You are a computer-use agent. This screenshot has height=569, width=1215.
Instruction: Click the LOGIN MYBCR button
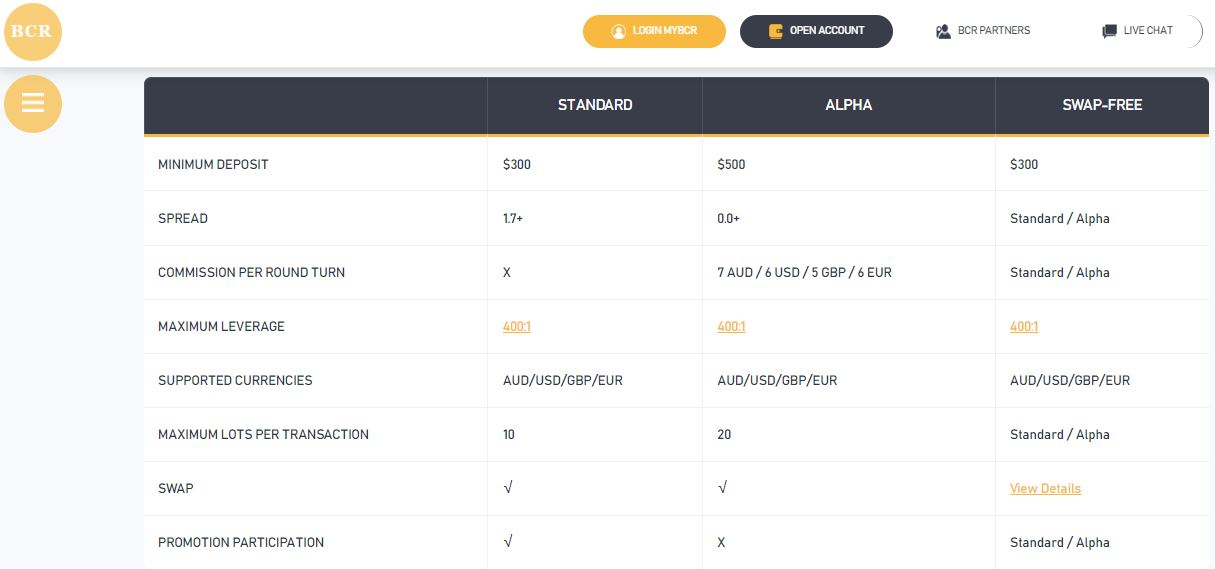click(x=654, y=31)
